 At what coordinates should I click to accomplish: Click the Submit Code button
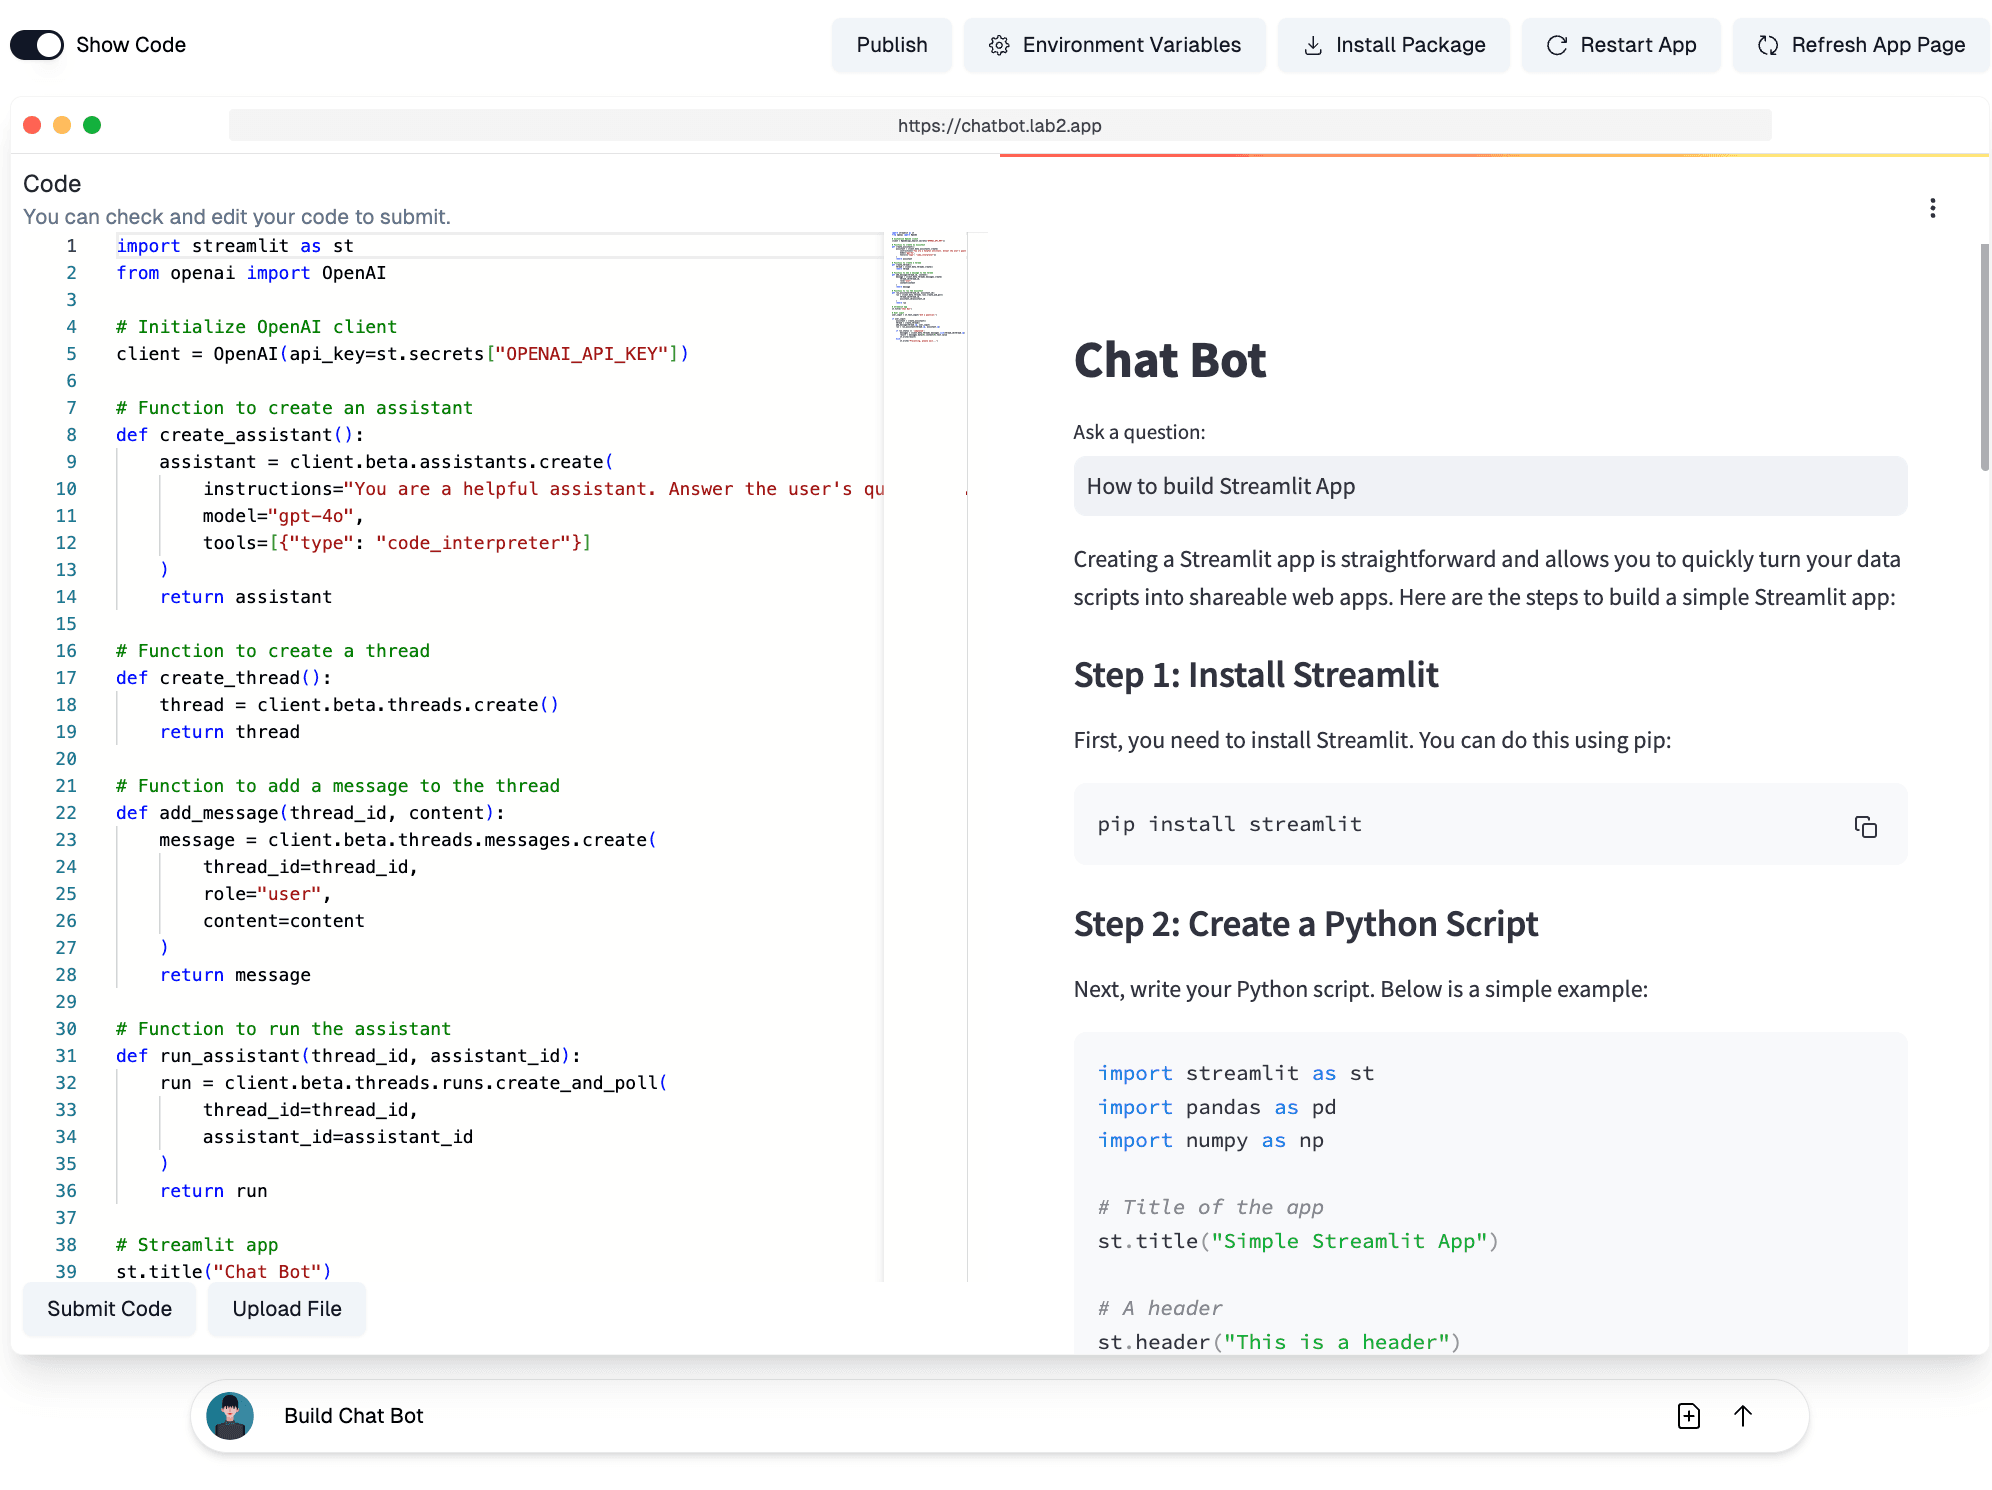point(110,1309)
